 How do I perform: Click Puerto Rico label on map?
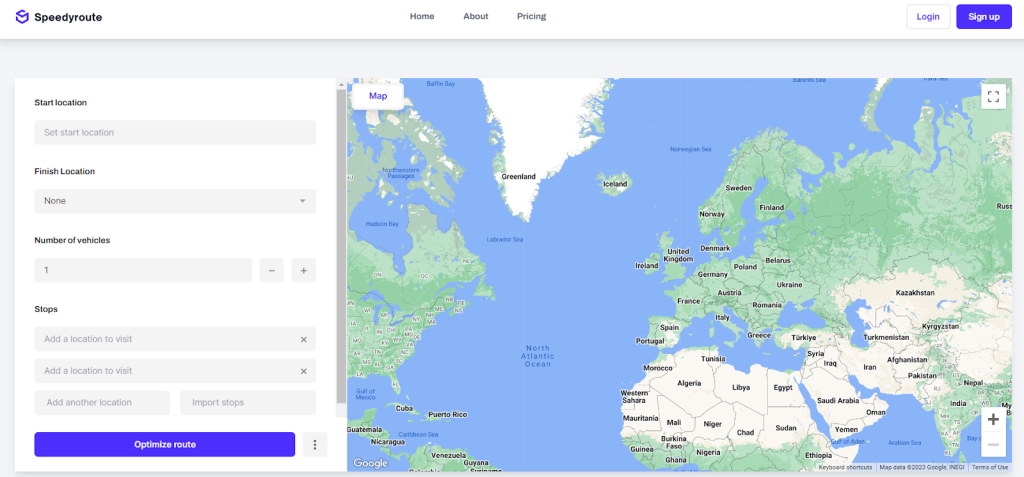click(x=447, y=415)
